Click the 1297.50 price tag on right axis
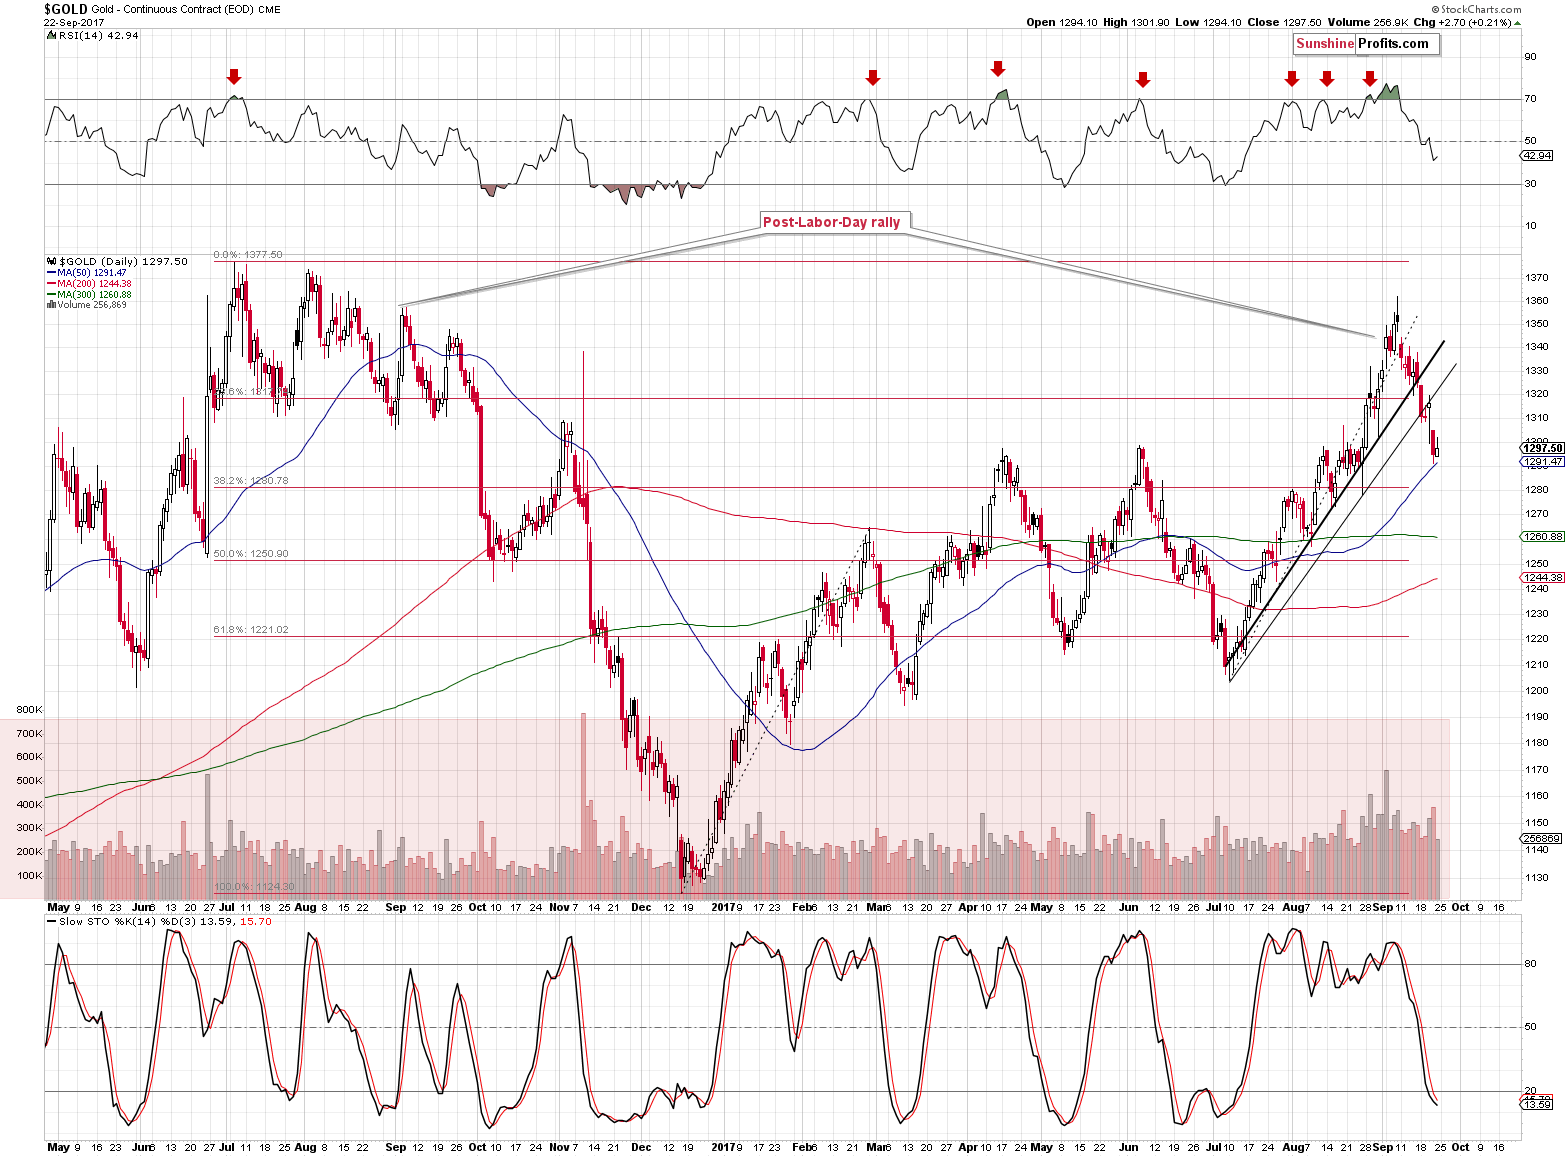Screen dimensions: 1565x1157 (x=1542, y=448)
